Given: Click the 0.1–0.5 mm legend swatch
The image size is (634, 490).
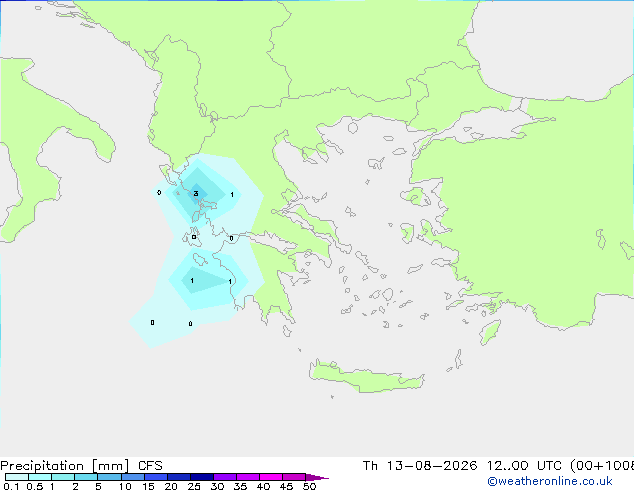Looking at the screenshot, I should 17,477.
